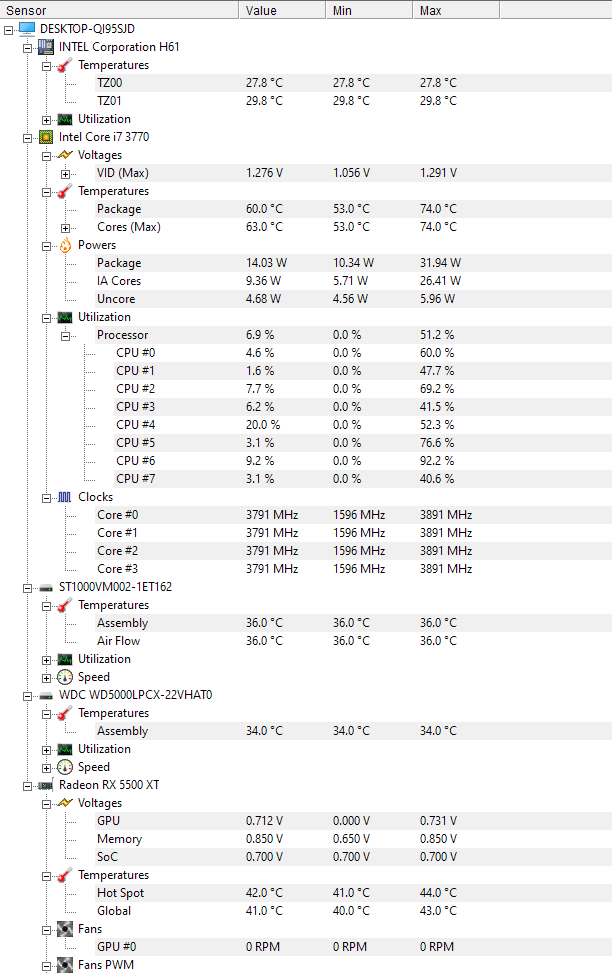Click the Max column header
Image resolution: width=612 pixels, height=973 pixels.
(x=456, y=10)
